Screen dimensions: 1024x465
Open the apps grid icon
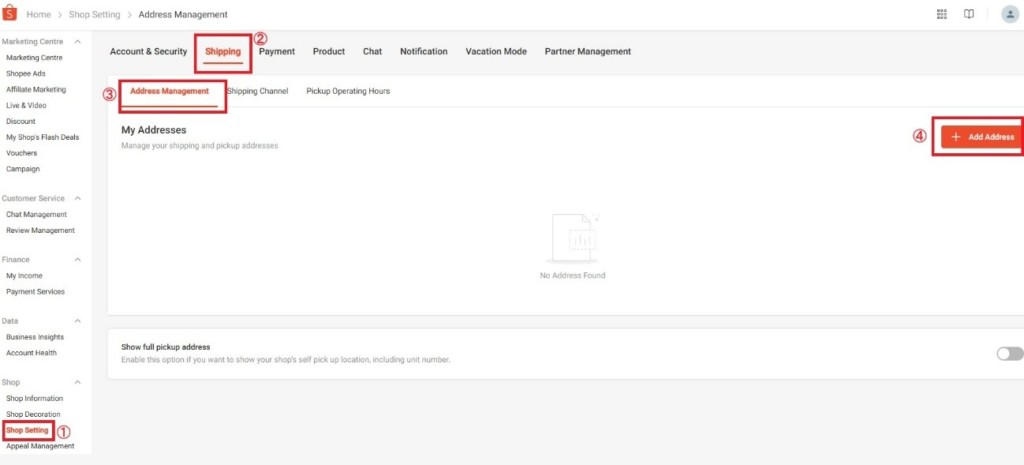[x=941, y=14]
